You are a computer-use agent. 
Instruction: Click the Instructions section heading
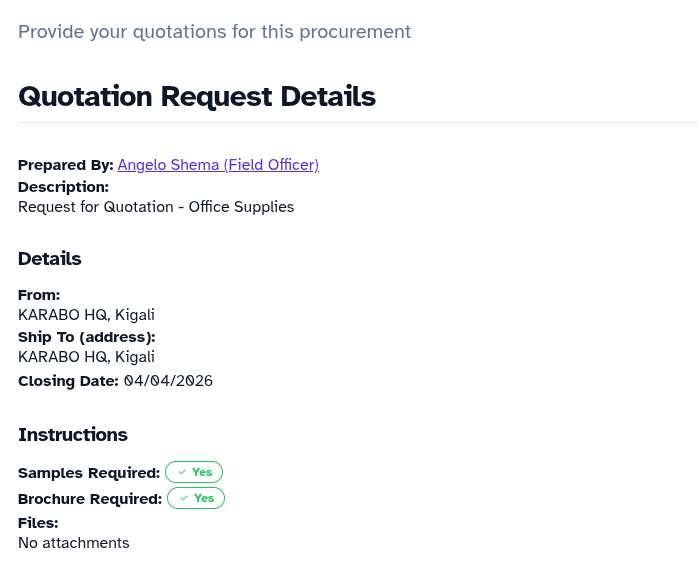73,435
